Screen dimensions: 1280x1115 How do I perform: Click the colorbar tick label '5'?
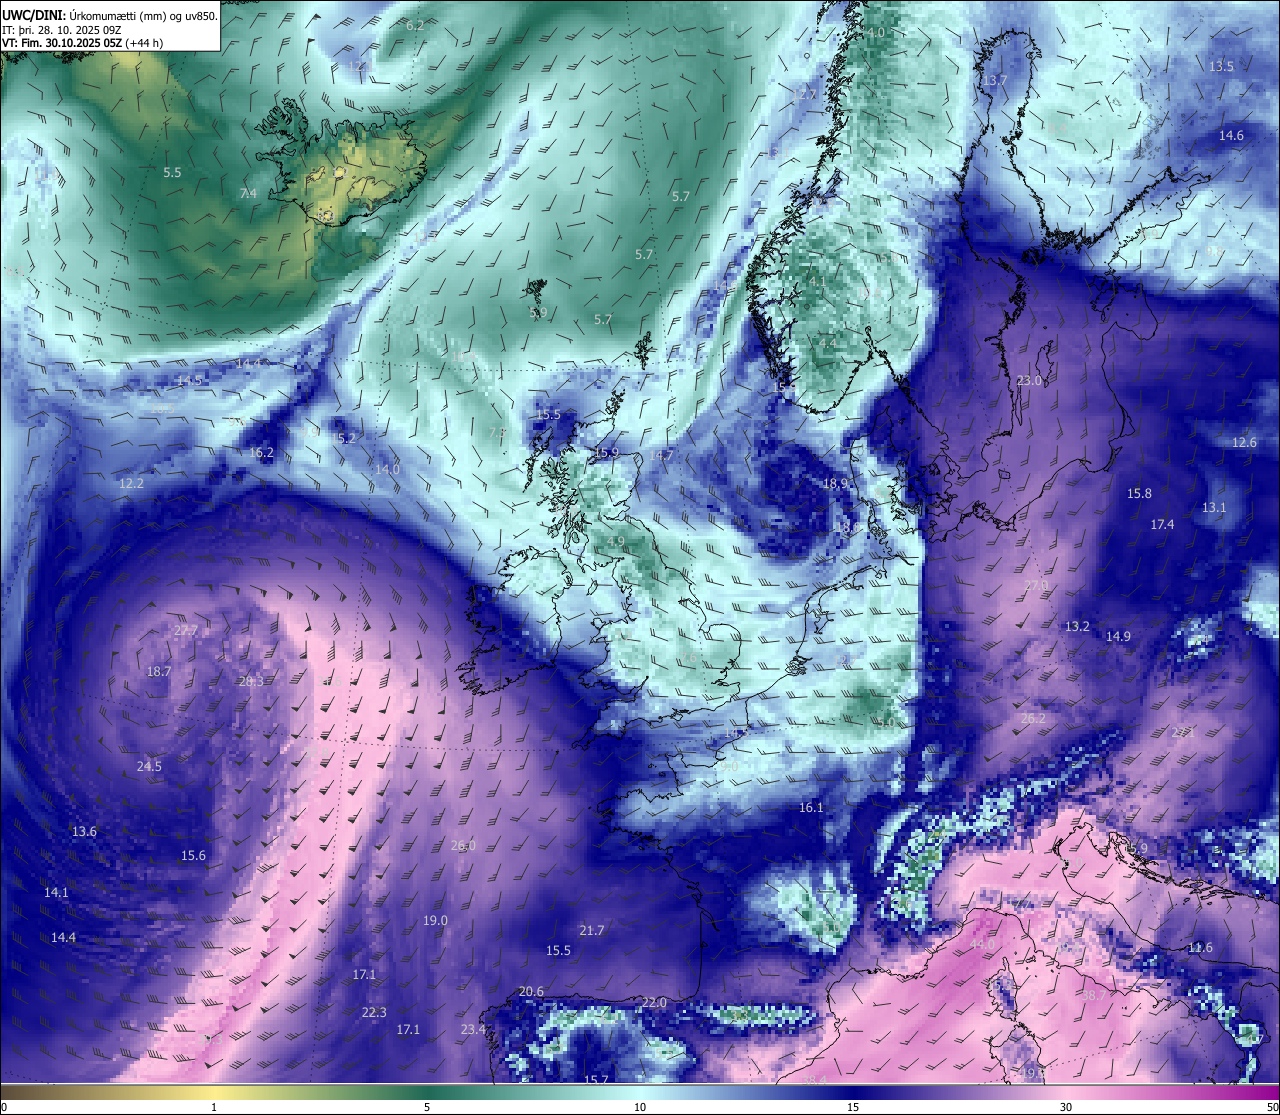point(427,1107)
